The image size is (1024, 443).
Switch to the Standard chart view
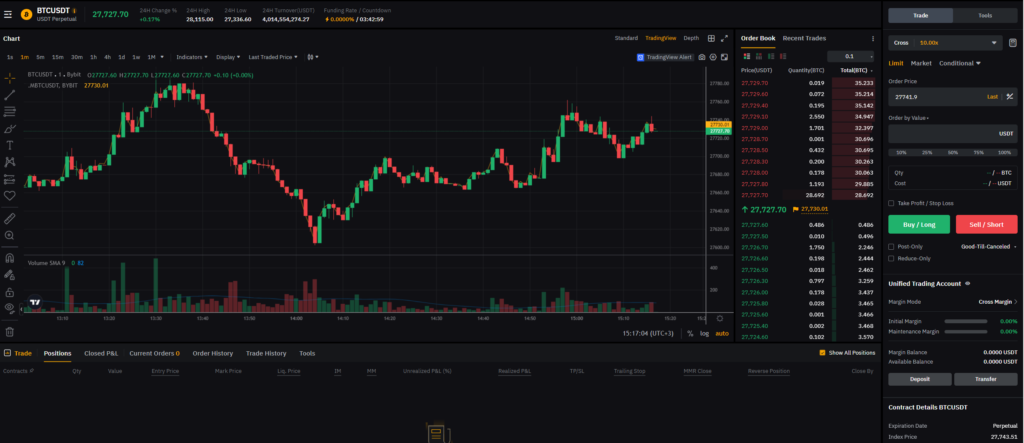coord(626,39)
